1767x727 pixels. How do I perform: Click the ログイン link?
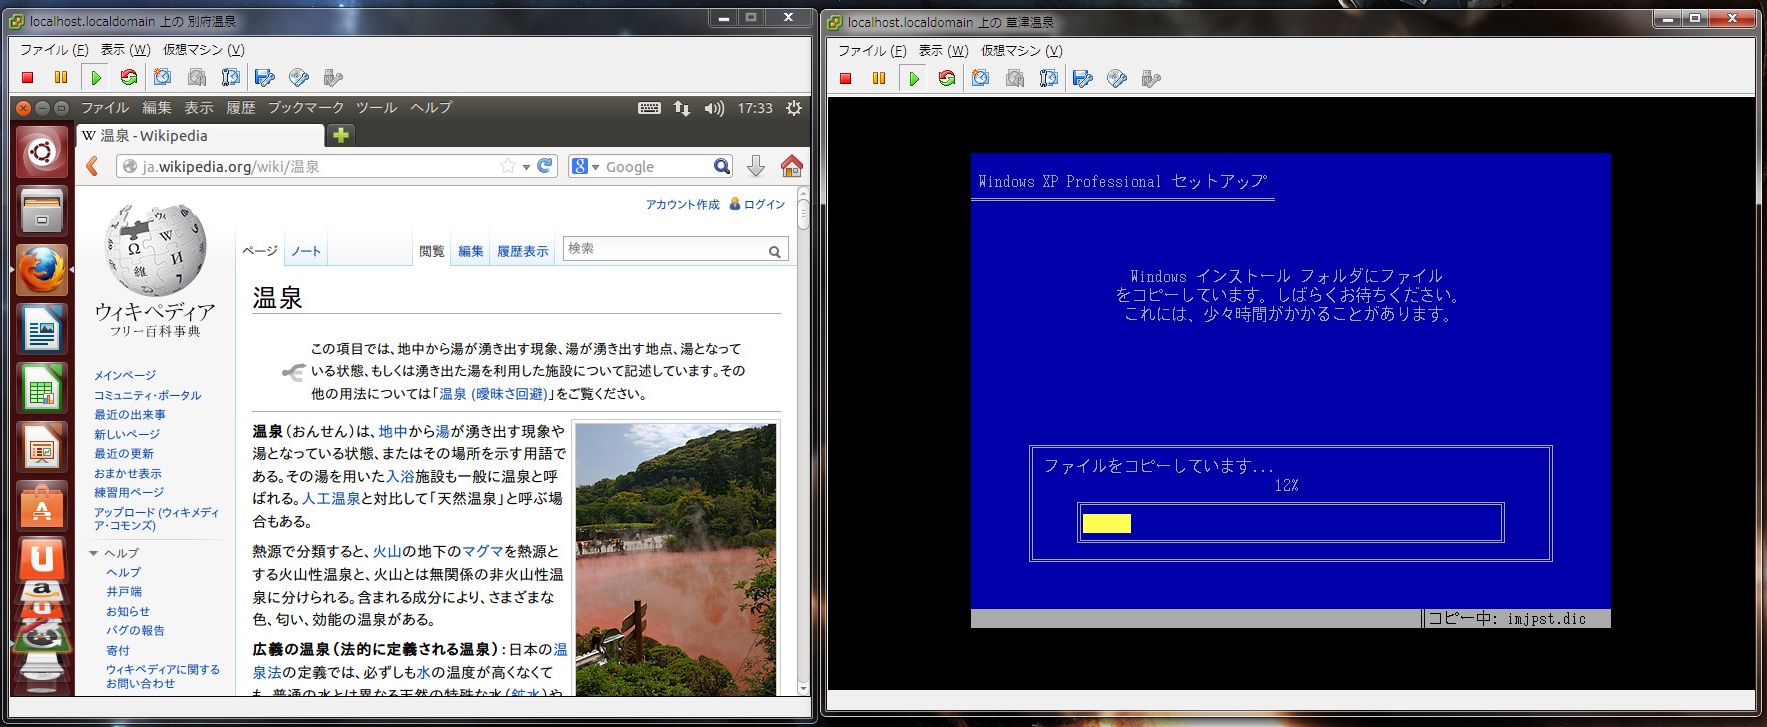tap(765, 204)
